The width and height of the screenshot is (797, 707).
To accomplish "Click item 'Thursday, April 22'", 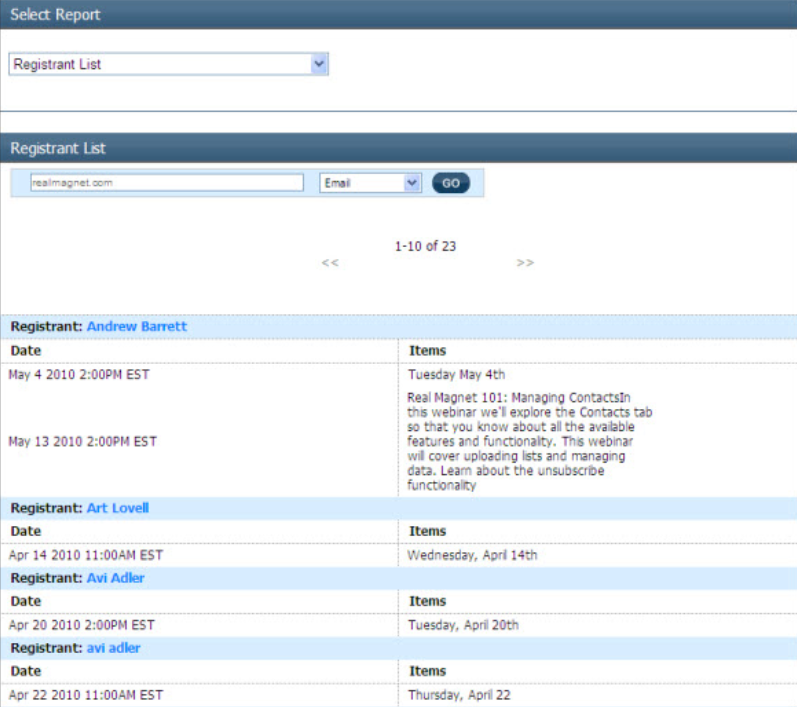I will pos(459,695).
